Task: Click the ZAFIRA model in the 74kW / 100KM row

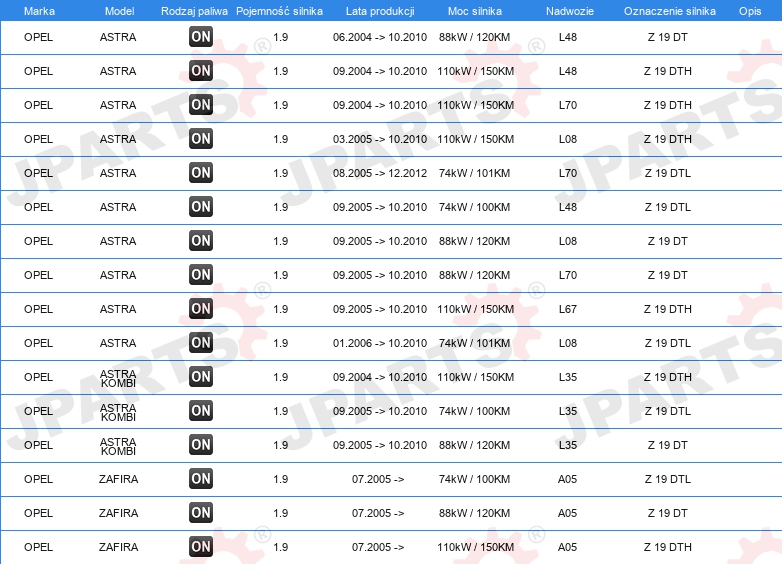Action: [x=118, y=479]
